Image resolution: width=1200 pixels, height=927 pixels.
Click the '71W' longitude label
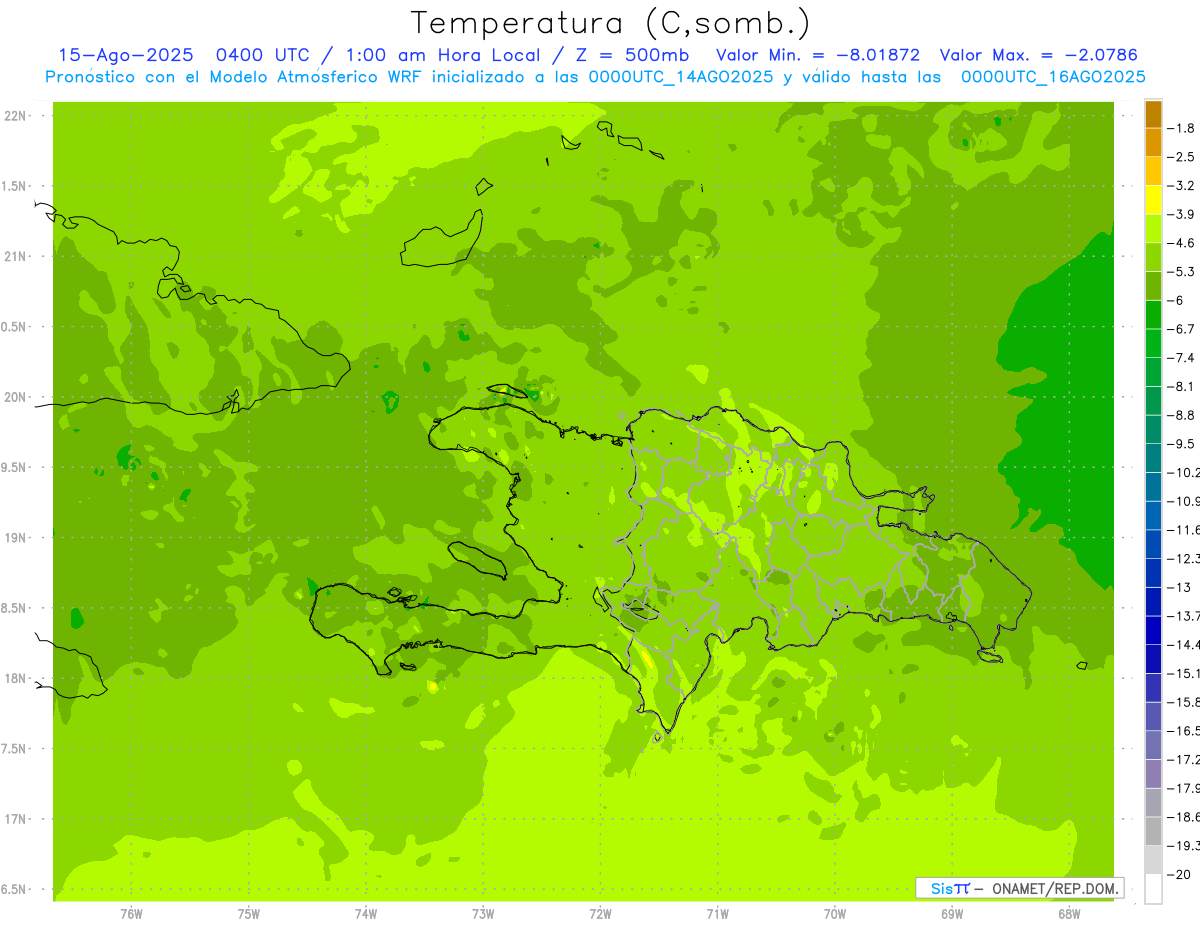click(717, 914)
